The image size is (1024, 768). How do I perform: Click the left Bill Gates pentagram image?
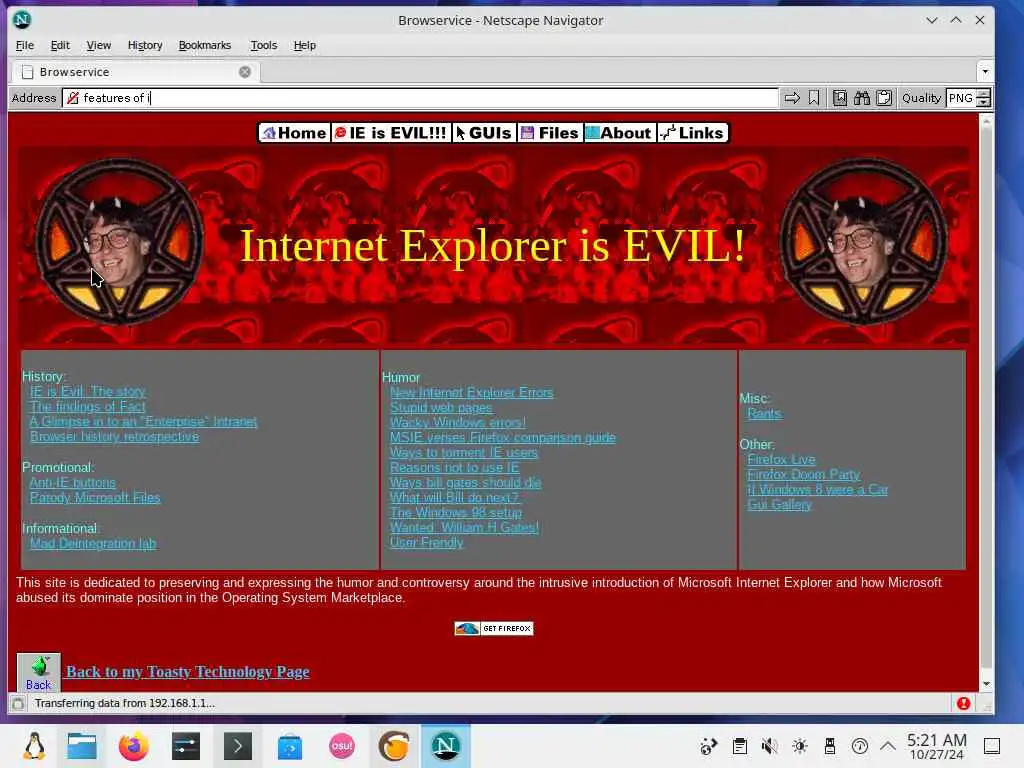point(119,242)
